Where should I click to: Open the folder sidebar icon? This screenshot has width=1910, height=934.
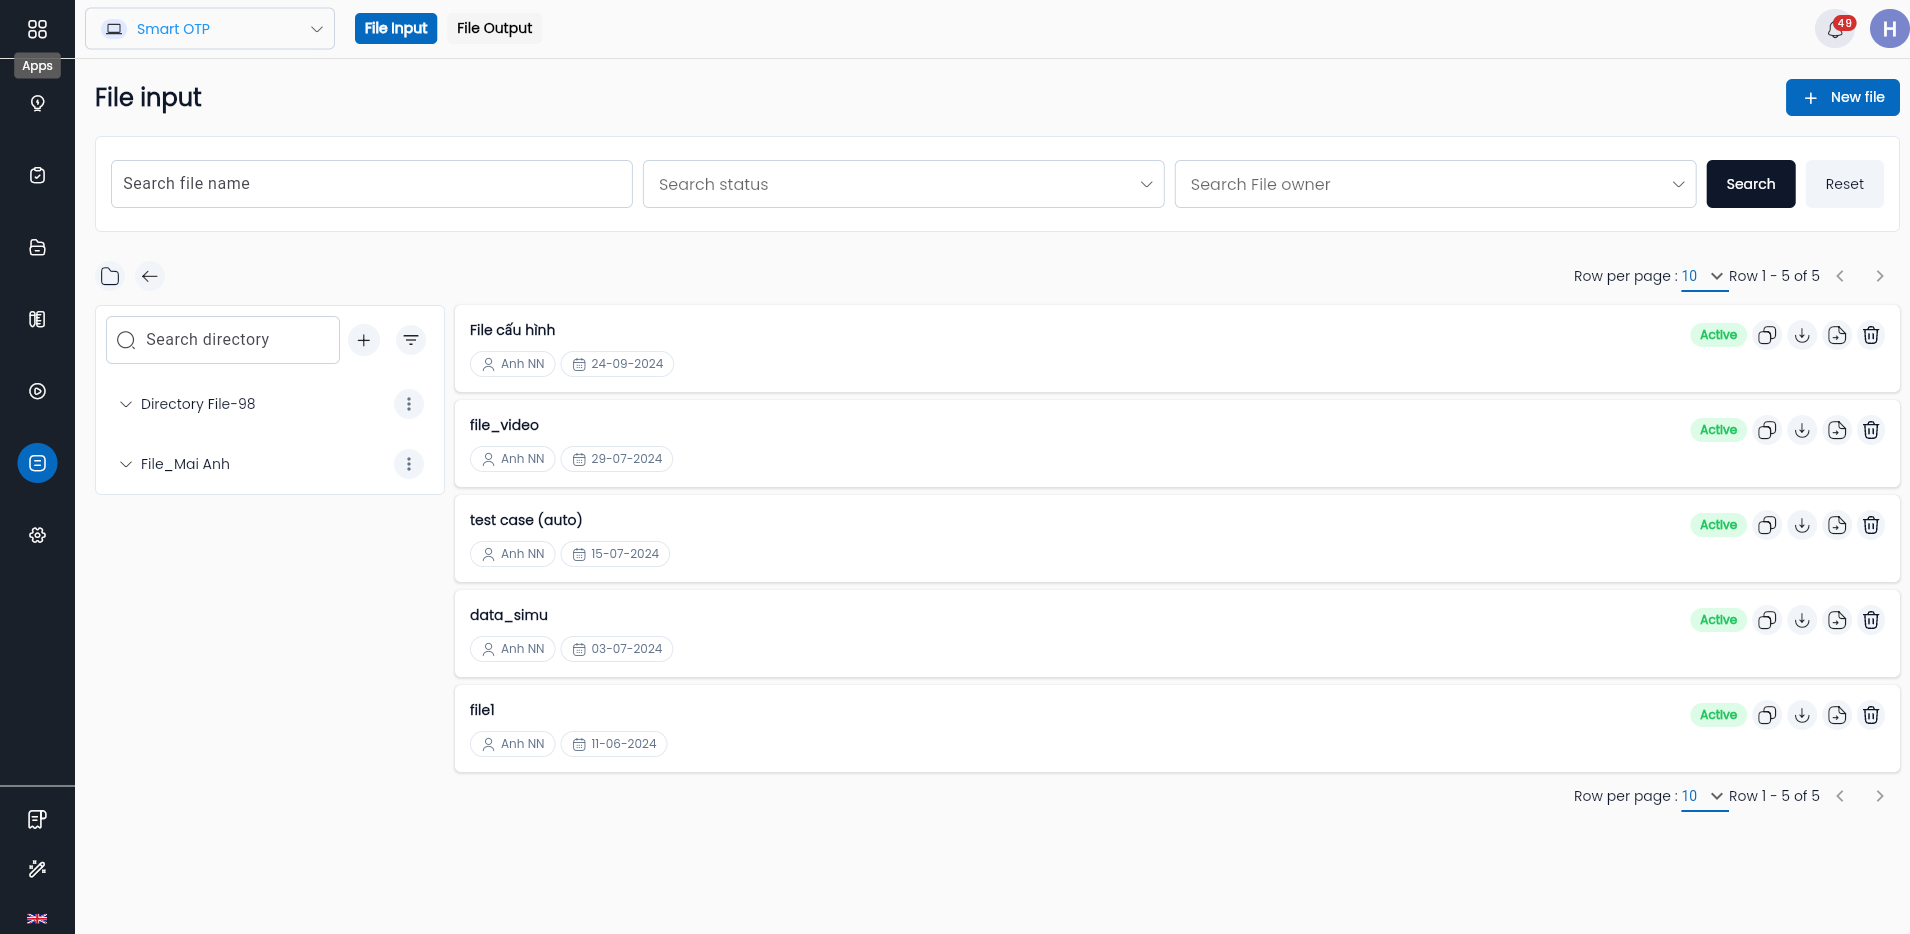pyautogui.click(x=37, y=247)
